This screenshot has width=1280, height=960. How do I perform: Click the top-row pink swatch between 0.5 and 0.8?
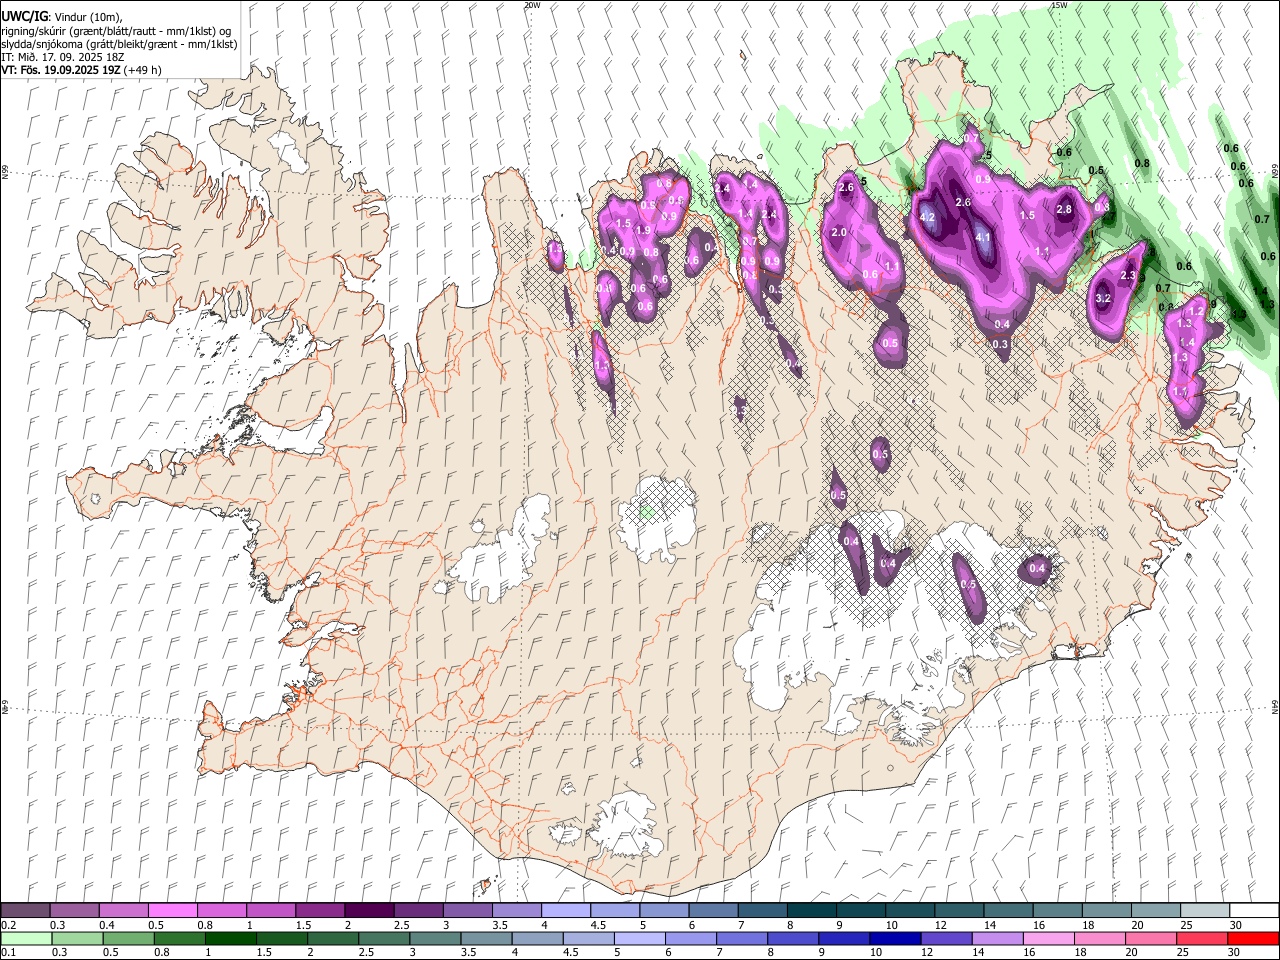(172, 911)
